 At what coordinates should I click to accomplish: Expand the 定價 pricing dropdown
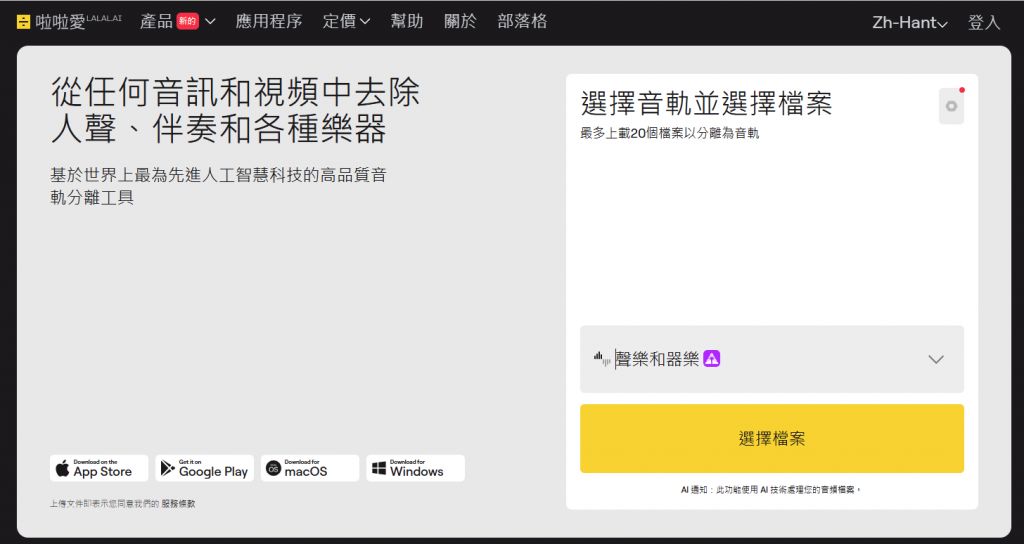coord(346,22)
